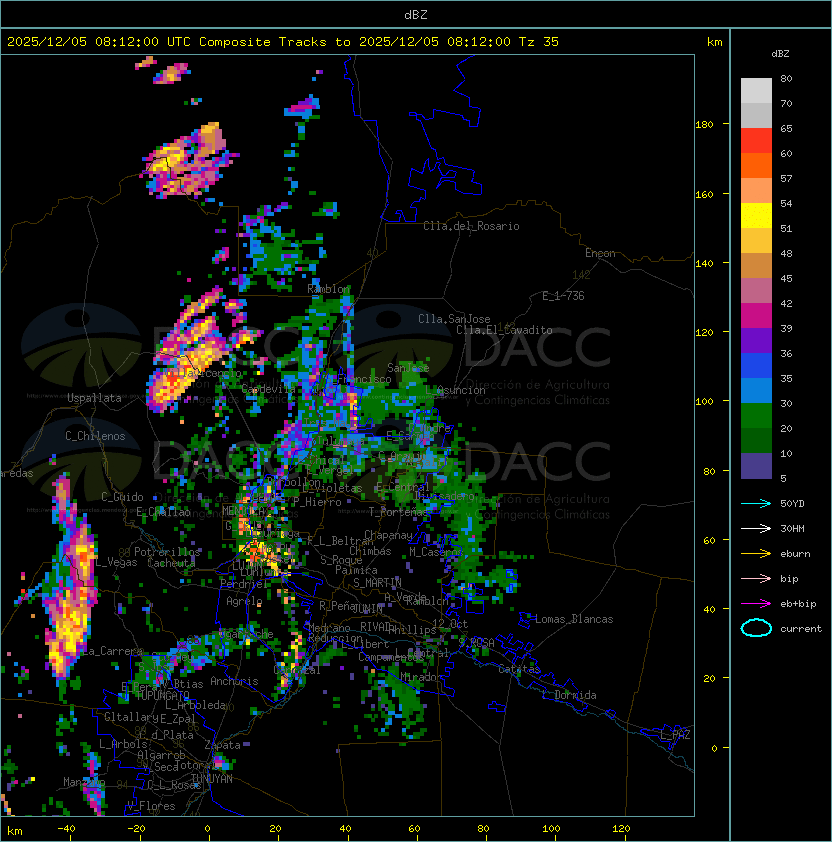
Task: Pick the bright green swatch between 30 and 20
Action: point(756,416)
